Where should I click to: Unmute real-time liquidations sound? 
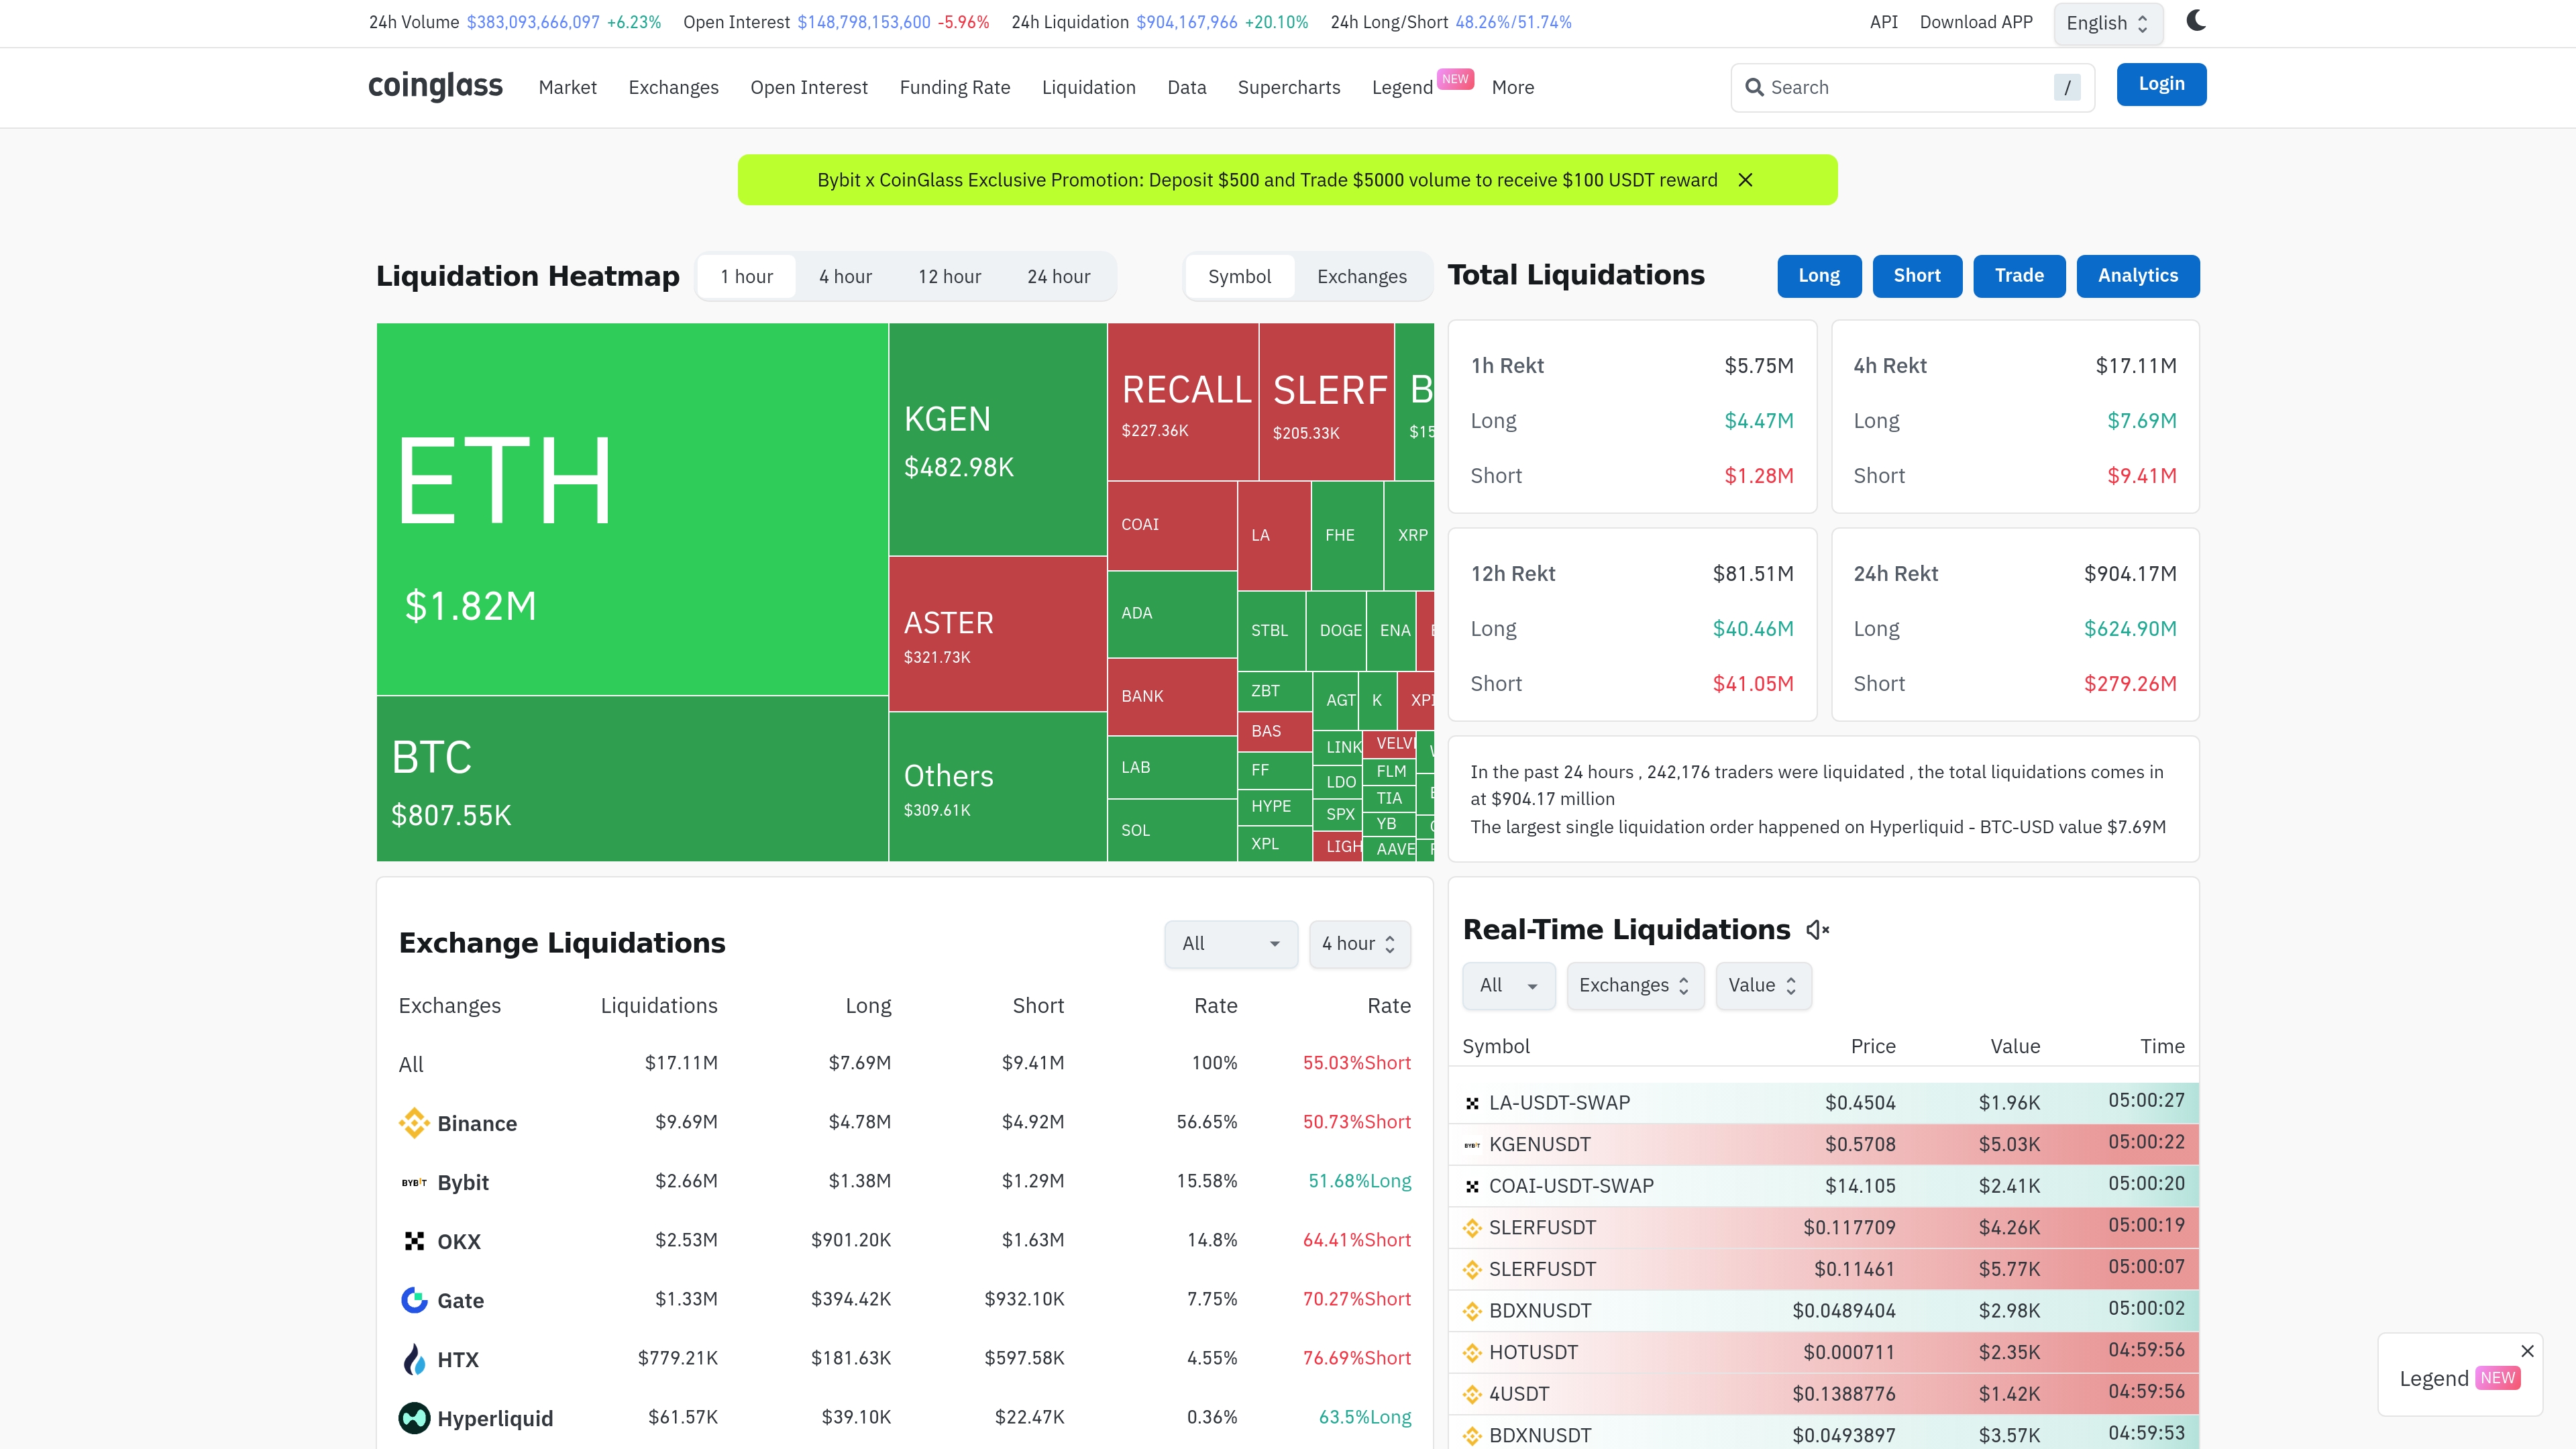[x=1817, y=930]
